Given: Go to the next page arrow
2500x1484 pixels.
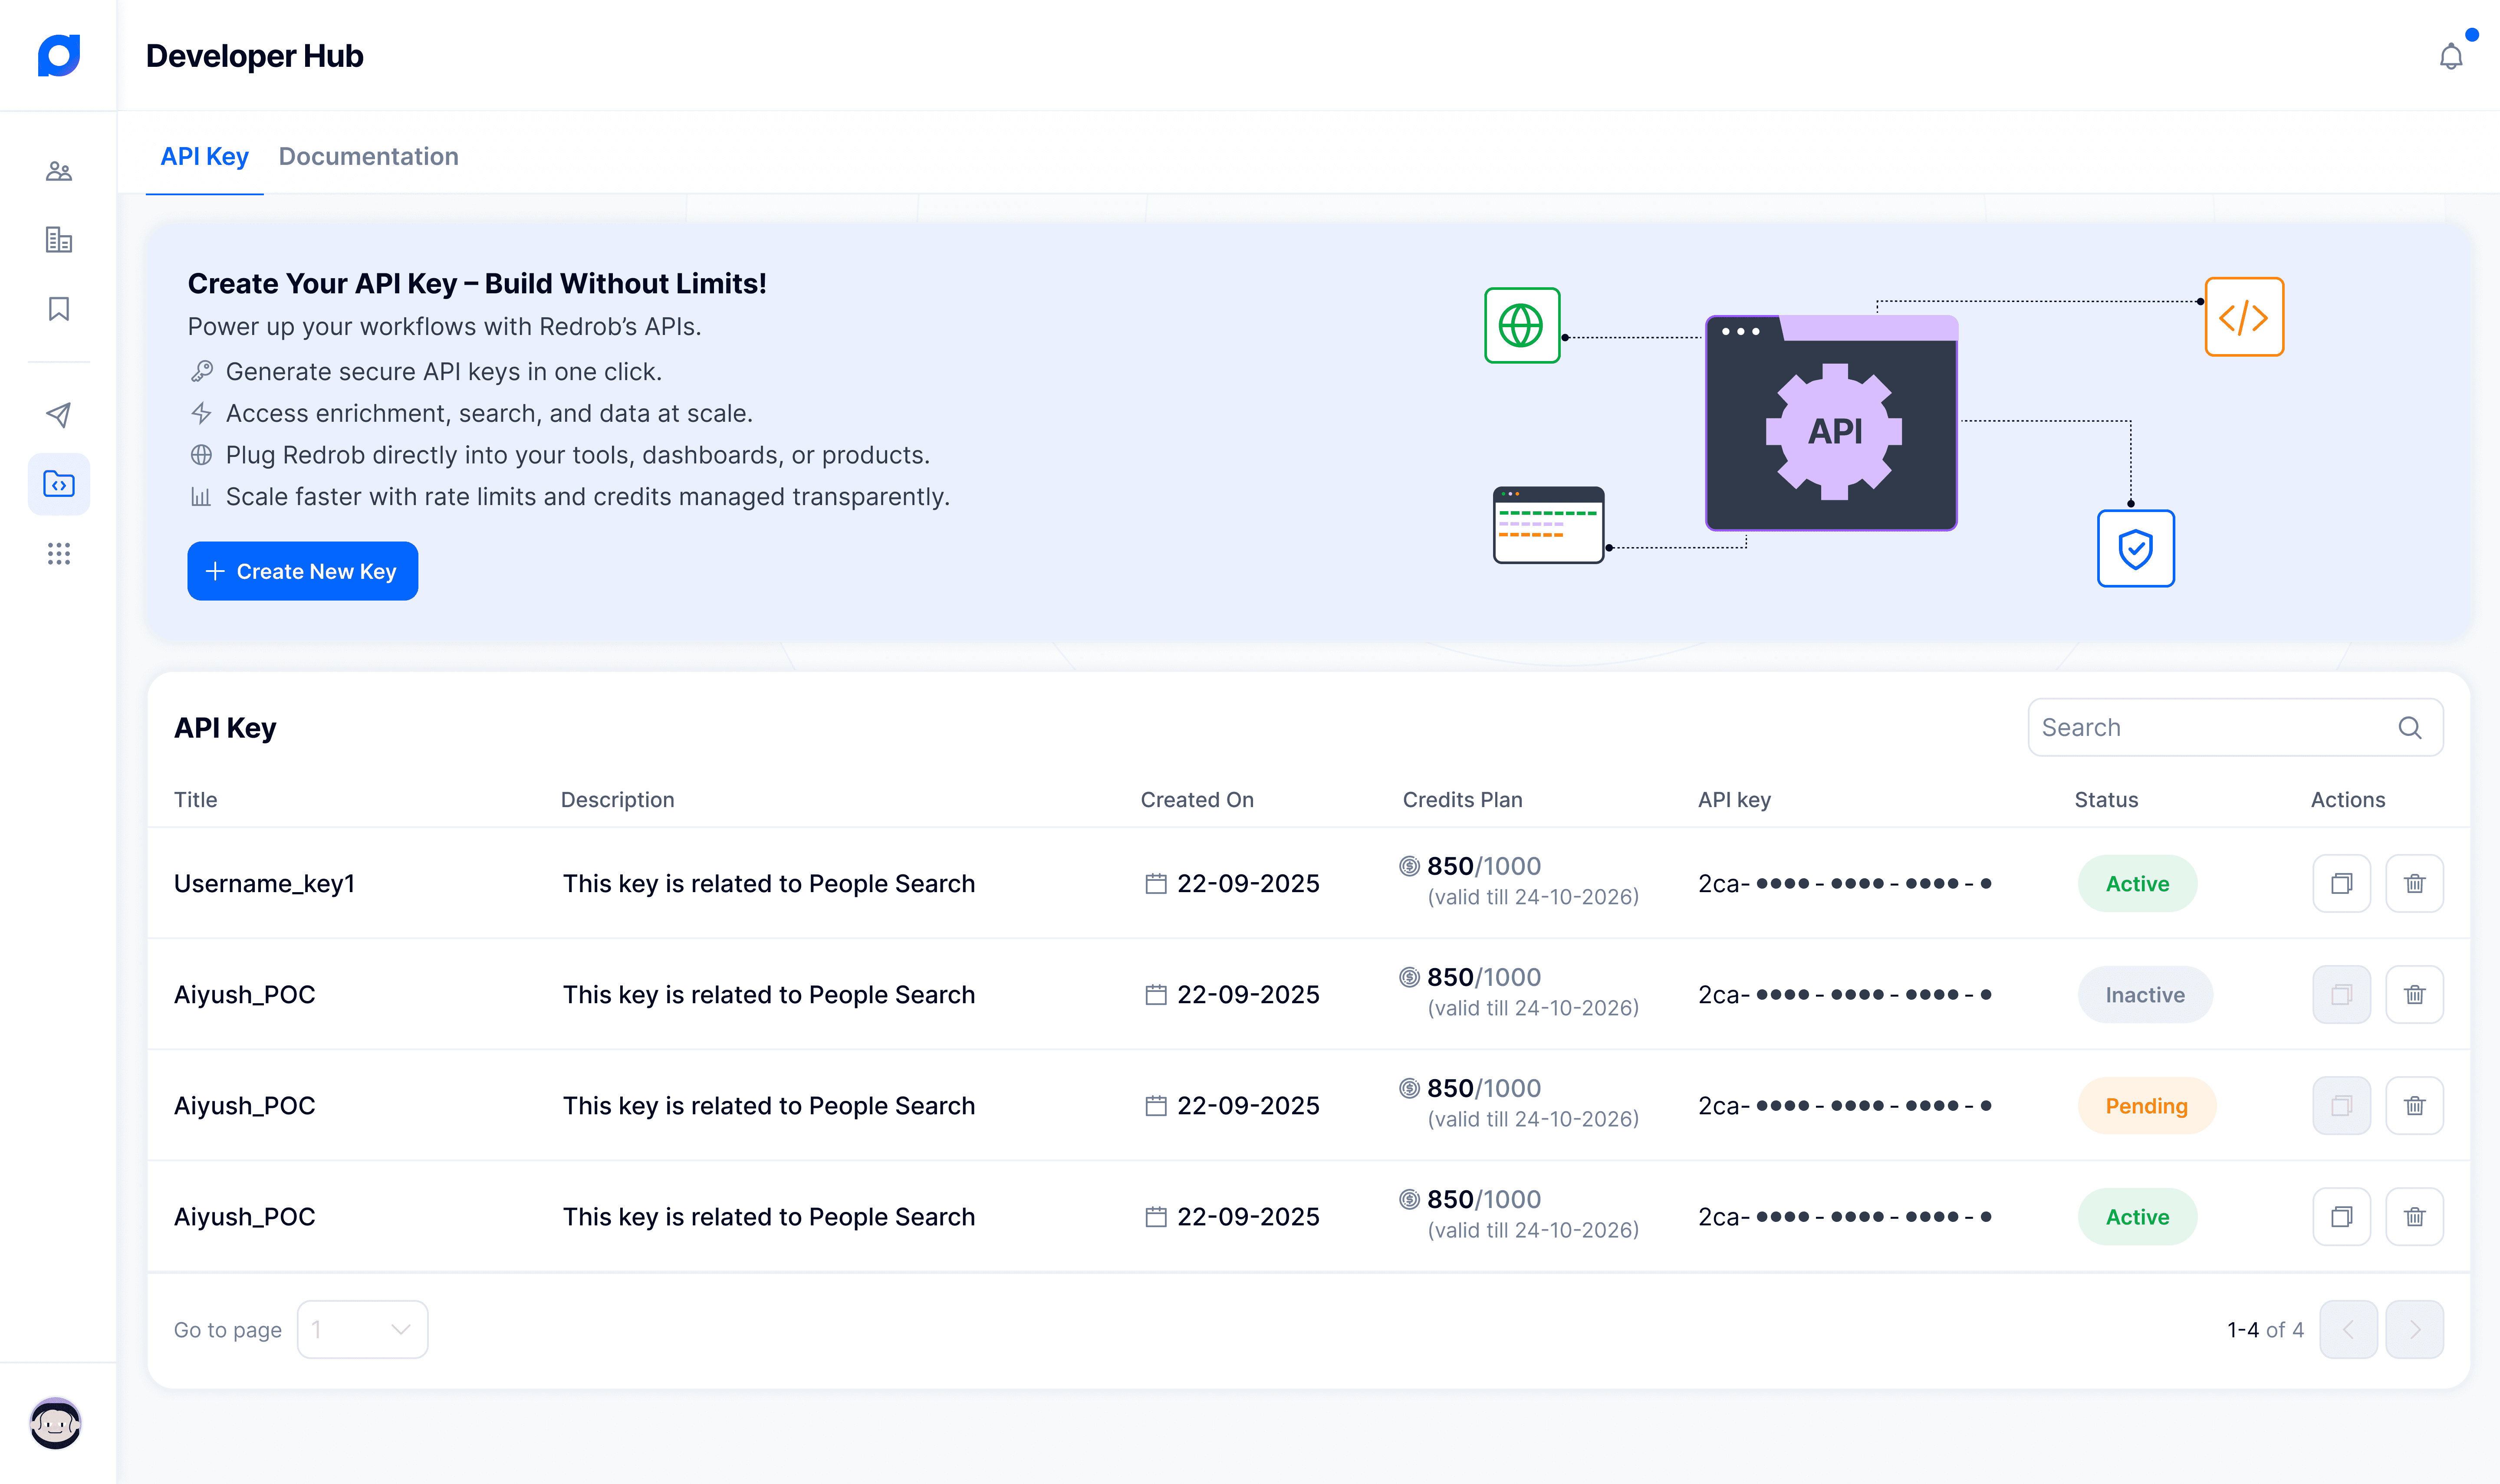Looking at the screenshot, I should coord(2414,1329).
